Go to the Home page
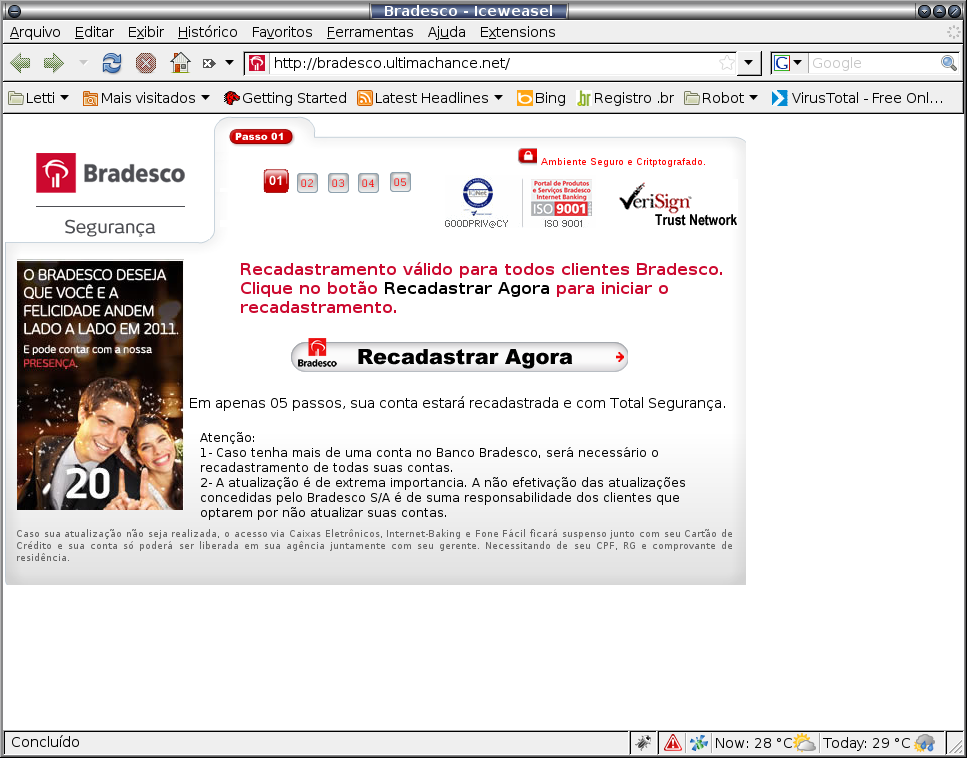Image resolution: width=967 pixels, height=758 pixels. pyautogui.click(x=180, y=63)
